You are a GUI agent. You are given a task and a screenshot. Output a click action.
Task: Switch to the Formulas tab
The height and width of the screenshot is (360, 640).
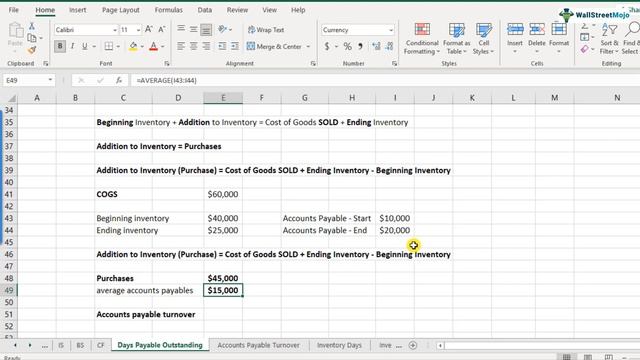click(x=169, y=10)
